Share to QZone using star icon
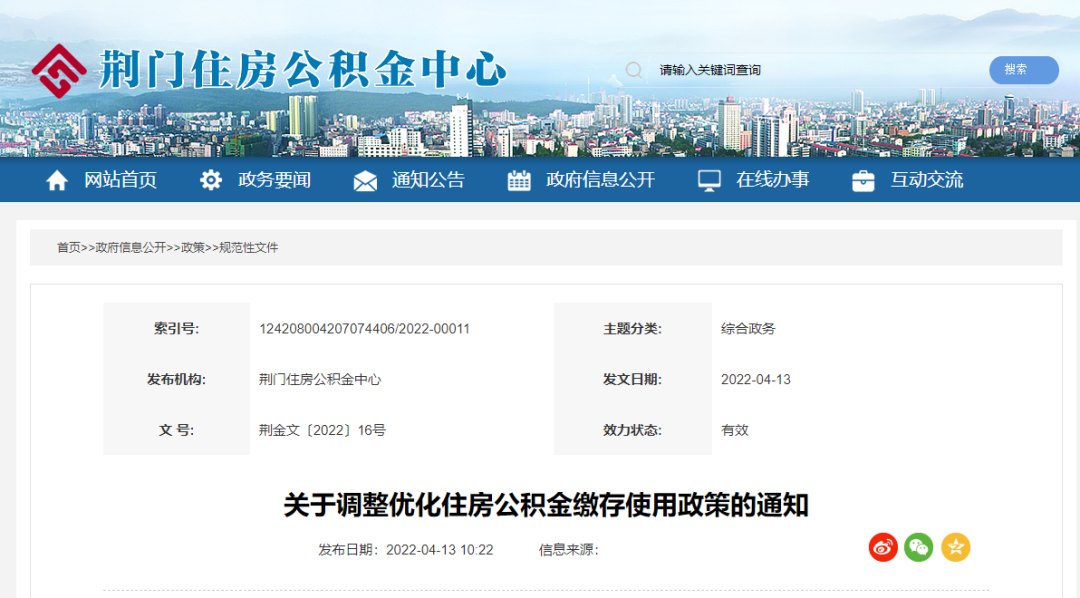This screenshot has width=1080, height=598. click(x=955, y=548)
